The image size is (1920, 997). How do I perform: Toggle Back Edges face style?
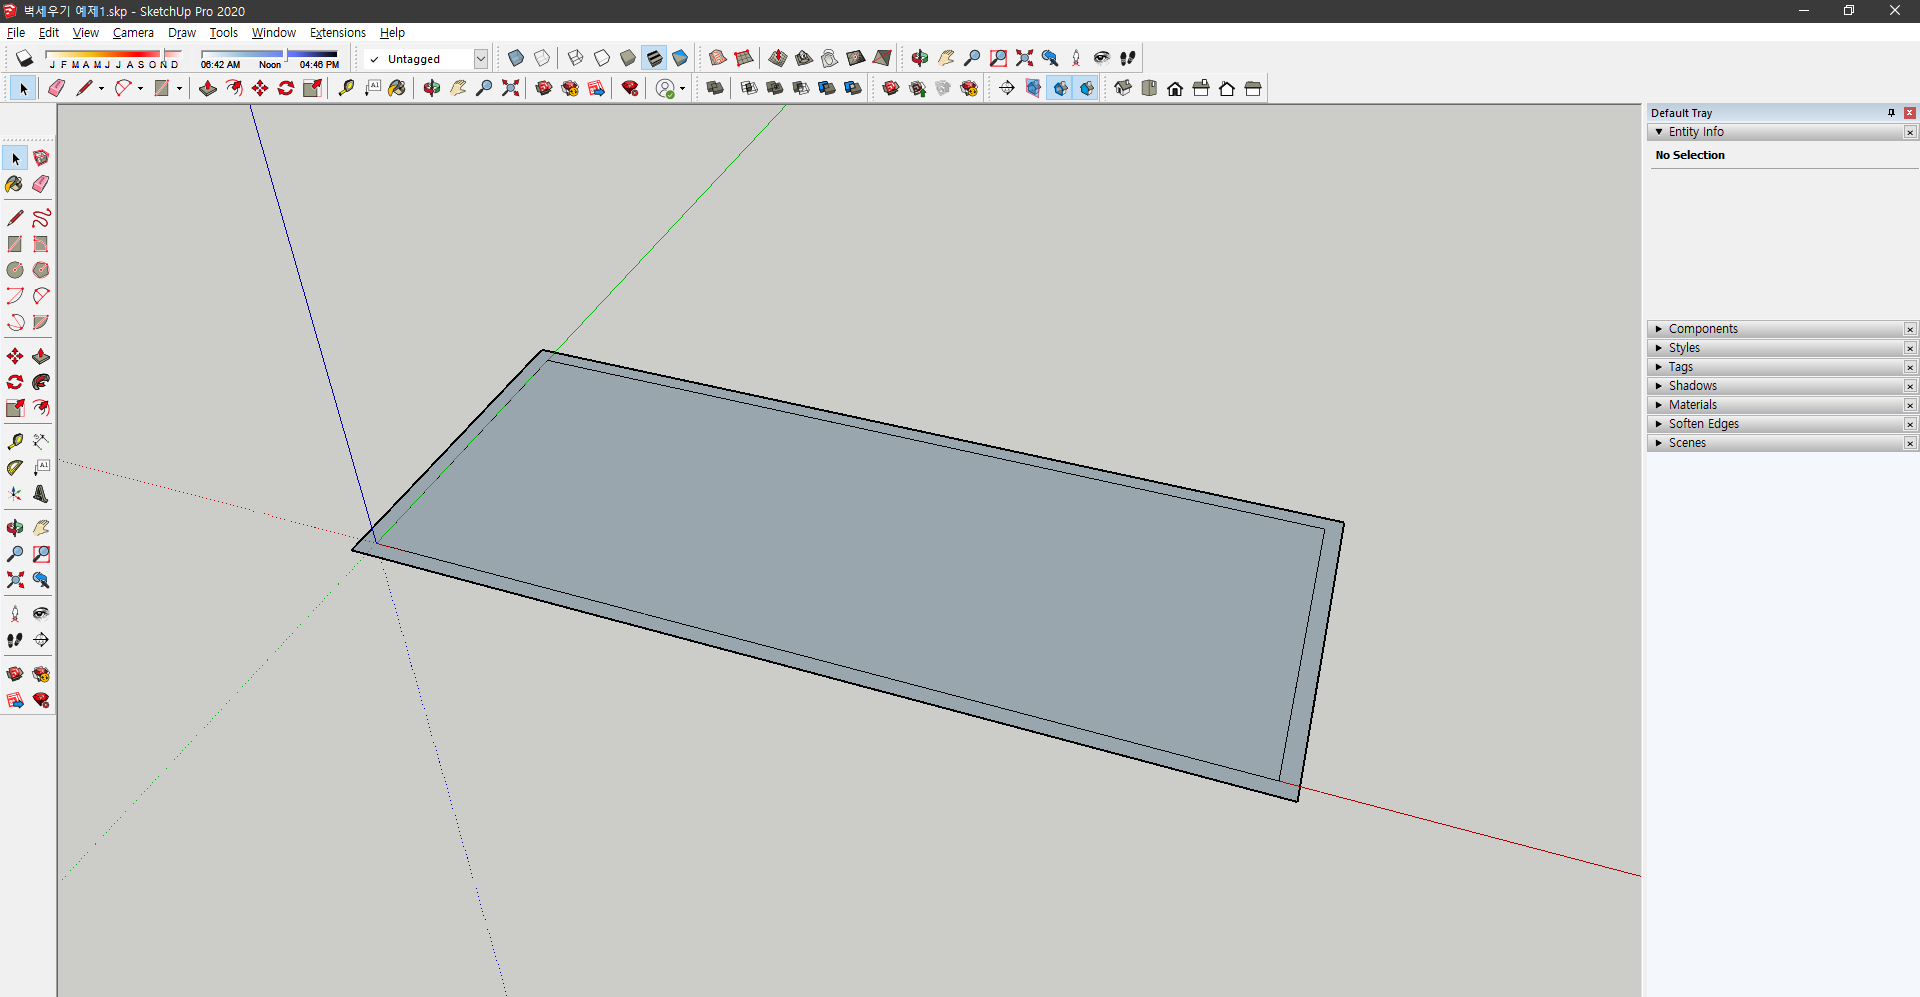pos(542,58)
